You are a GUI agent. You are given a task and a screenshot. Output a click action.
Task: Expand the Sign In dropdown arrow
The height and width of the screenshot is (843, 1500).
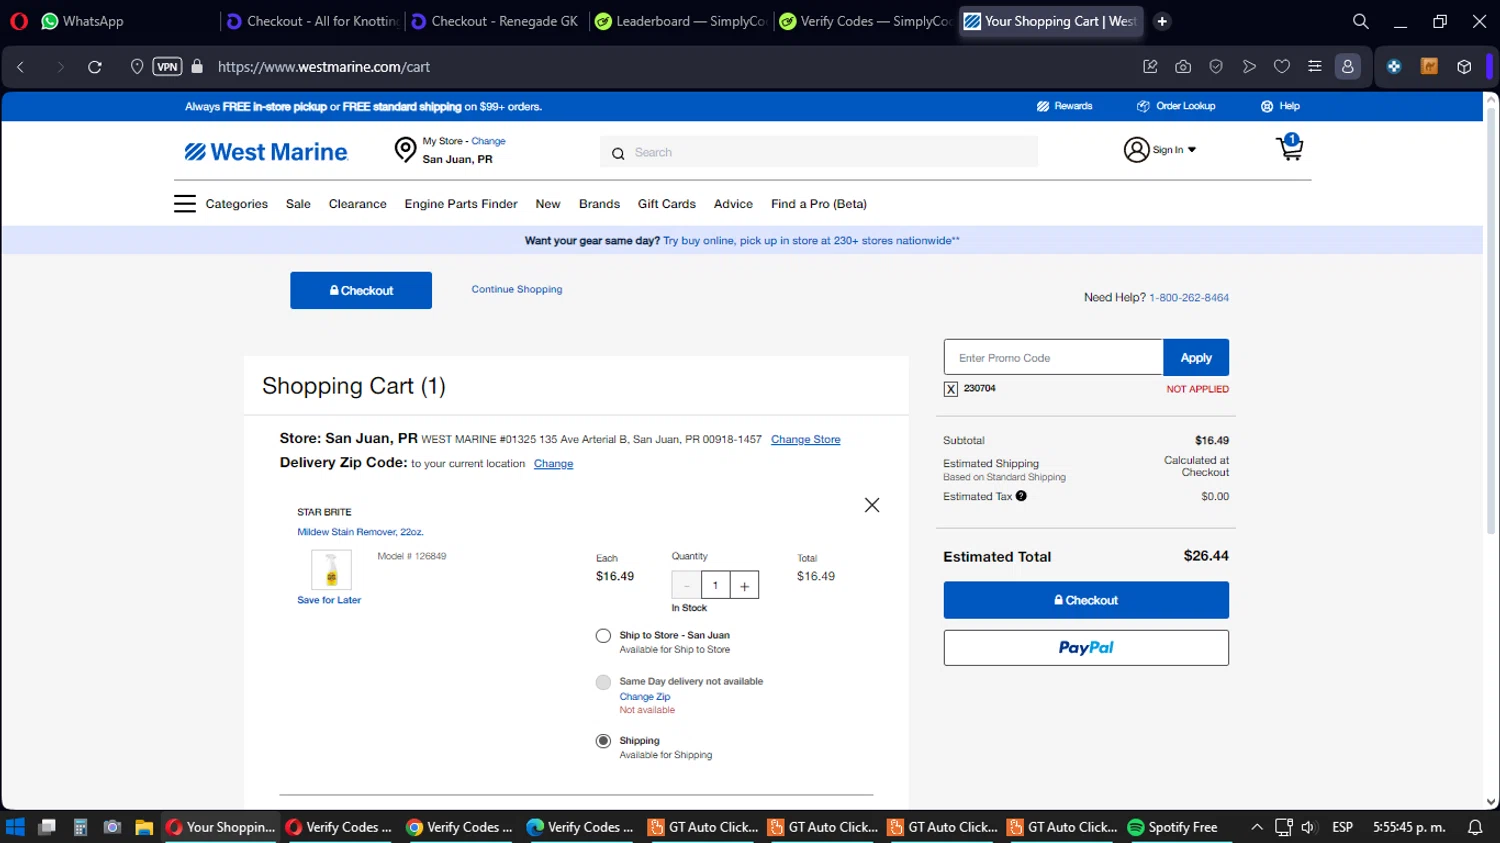coord(1192,150)
